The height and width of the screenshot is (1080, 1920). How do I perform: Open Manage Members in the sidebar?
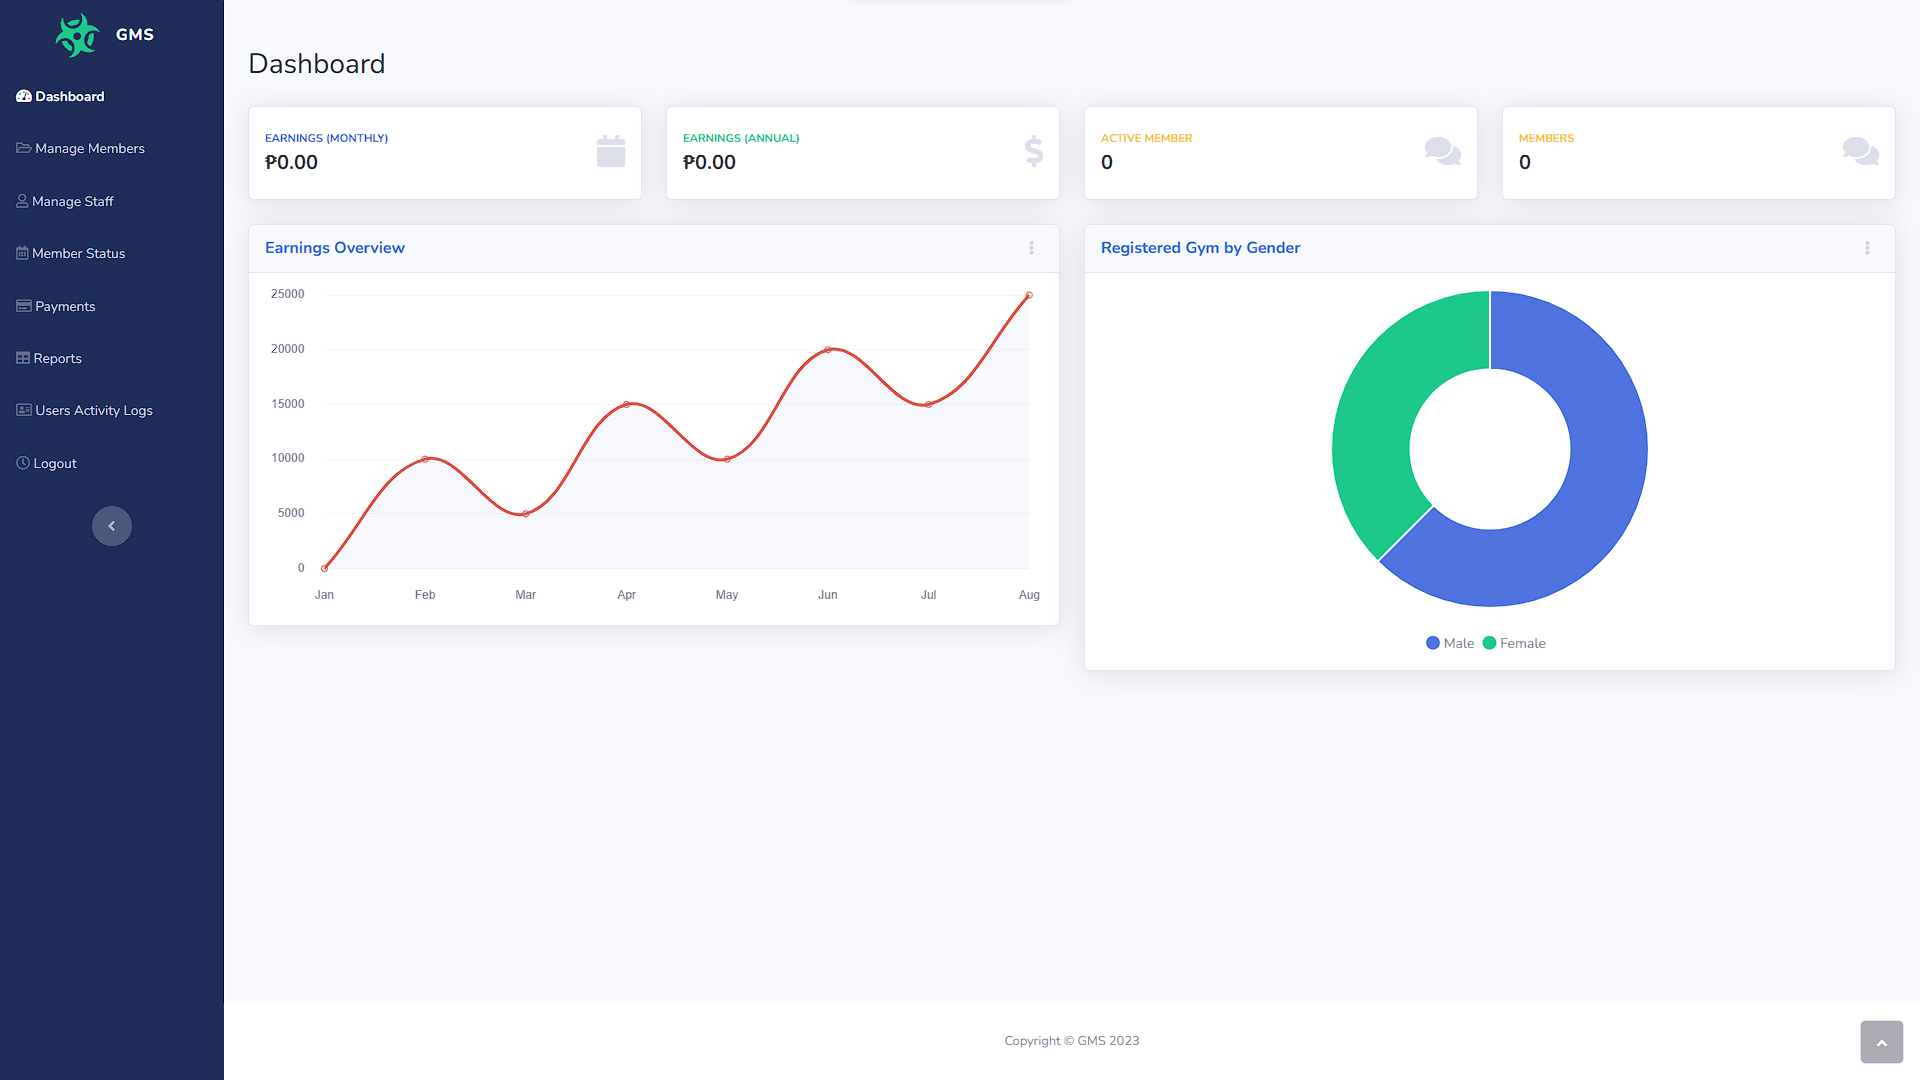coord(89,149)
